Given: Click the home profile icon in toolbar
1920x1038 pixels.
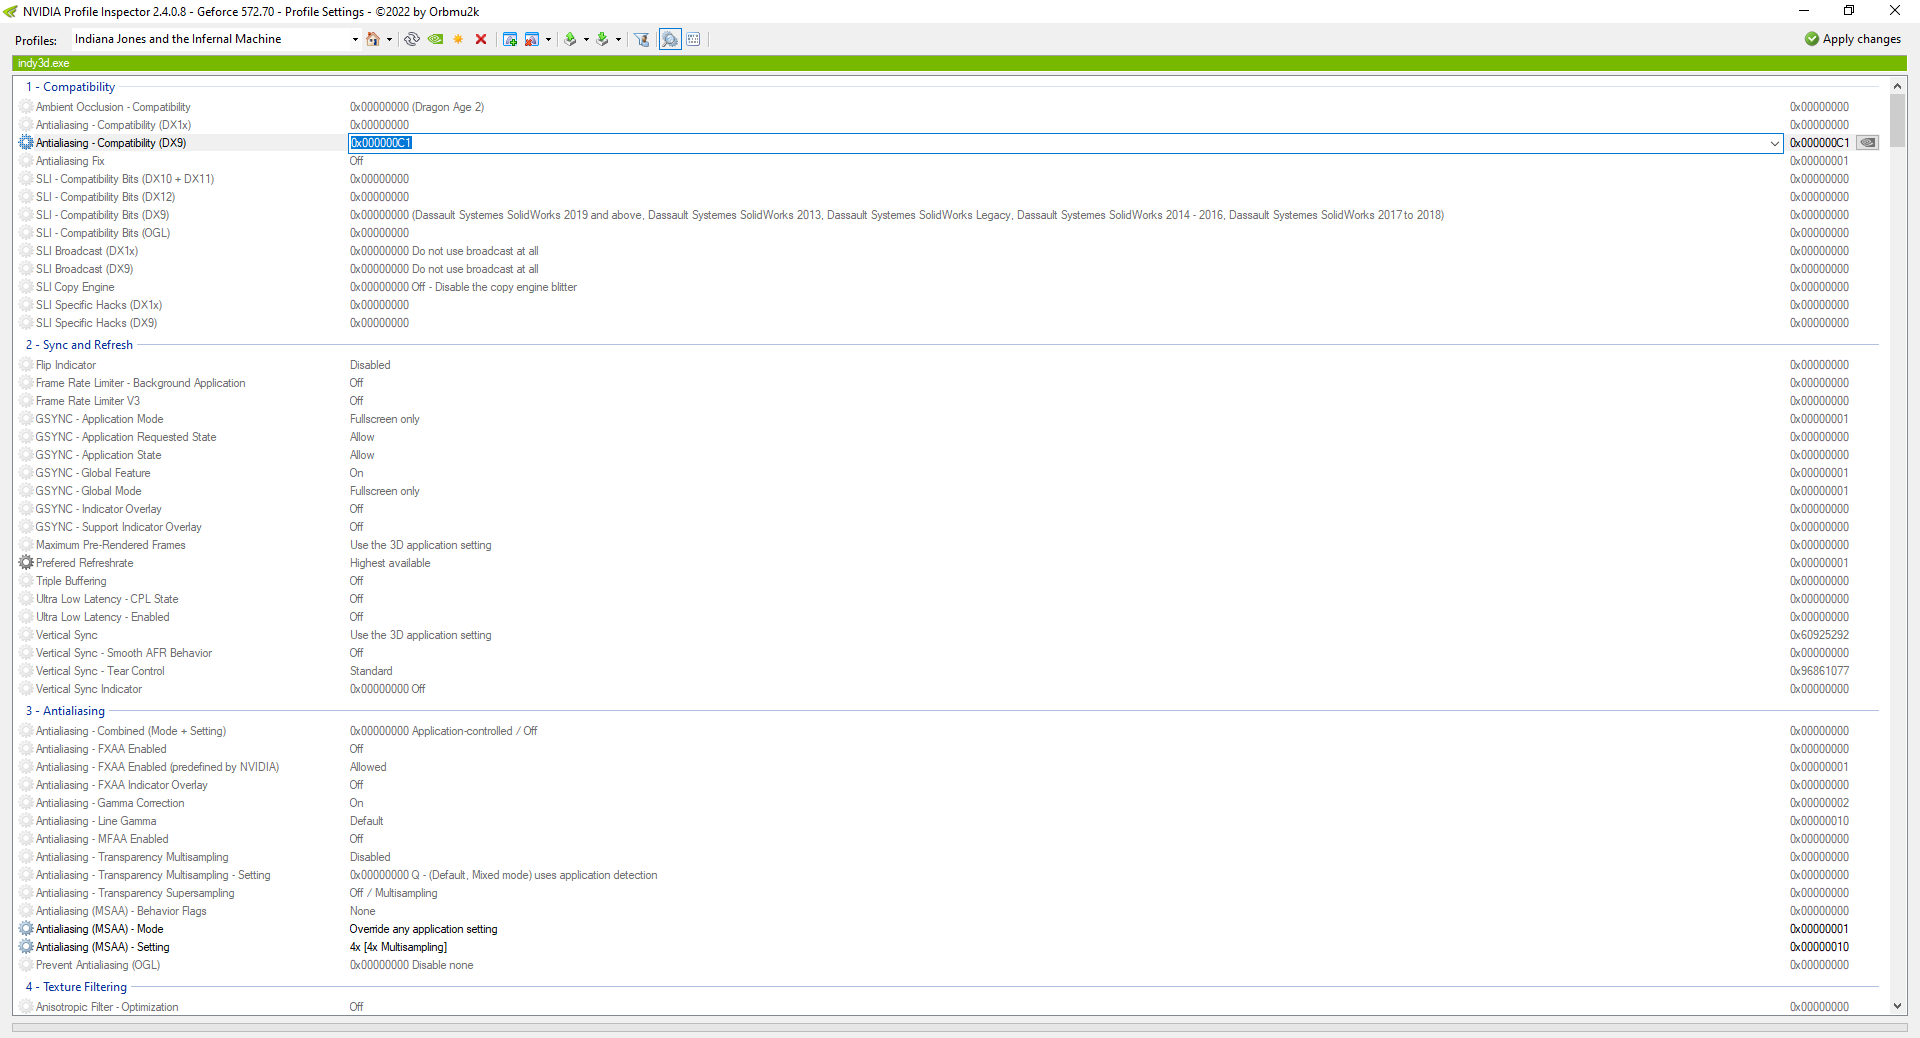Looking at the screenshot, I should (373, 39).
